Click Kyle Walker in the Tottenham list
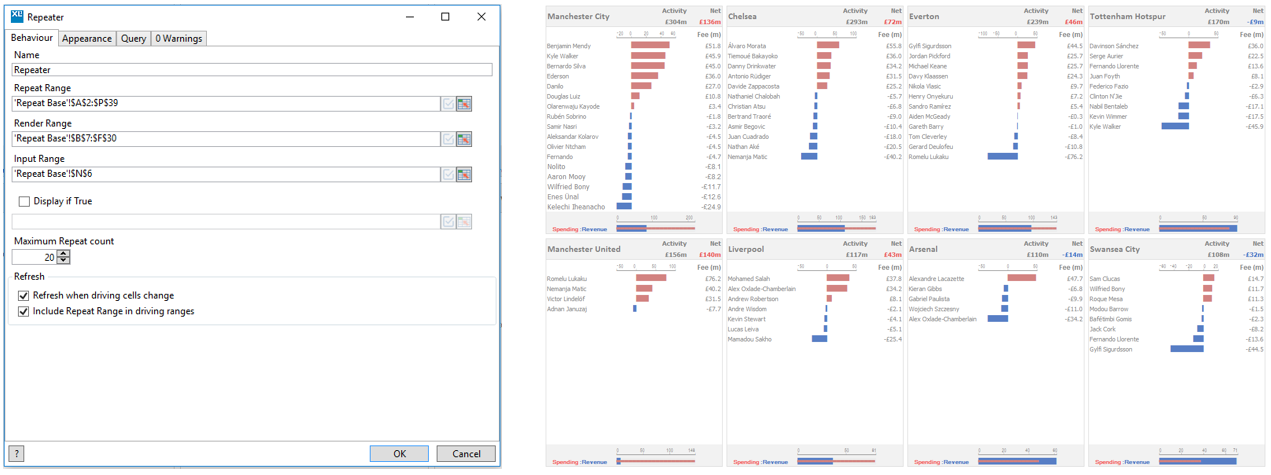Viewport: 1271px width, 475px height. click(1105, 127)
